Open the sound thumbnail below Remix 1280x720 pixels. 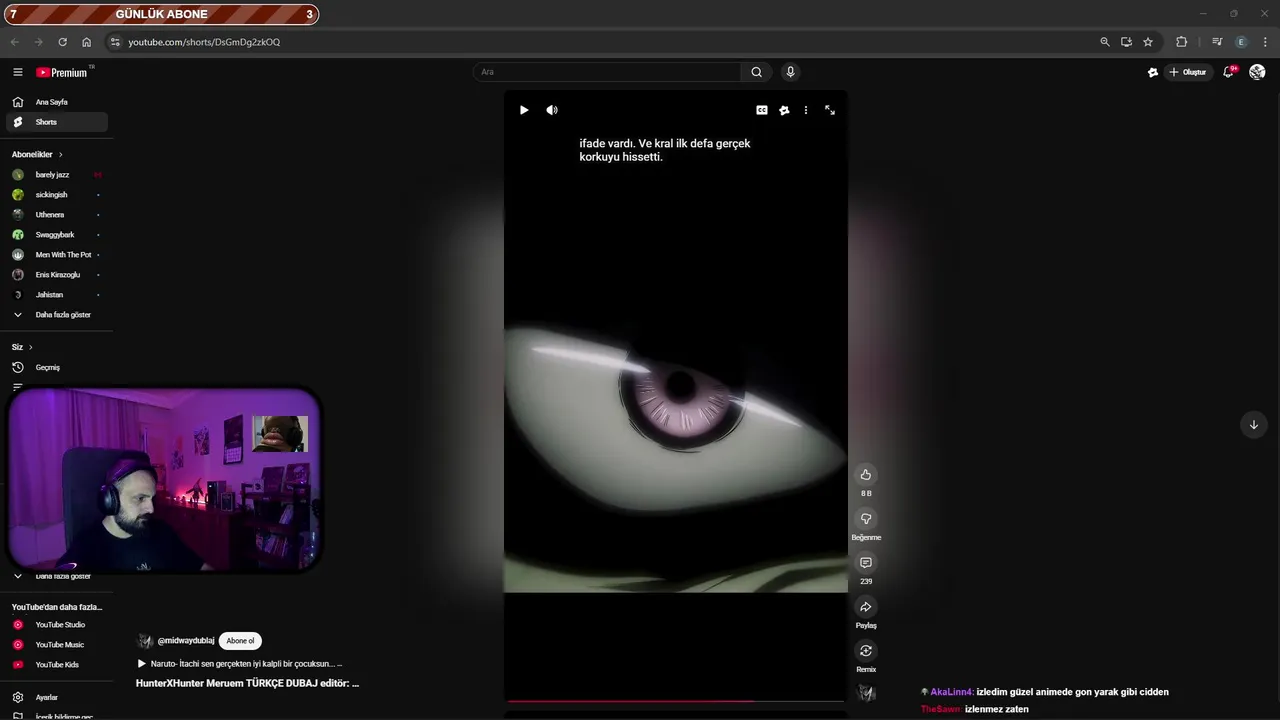(x=866, y=693)
